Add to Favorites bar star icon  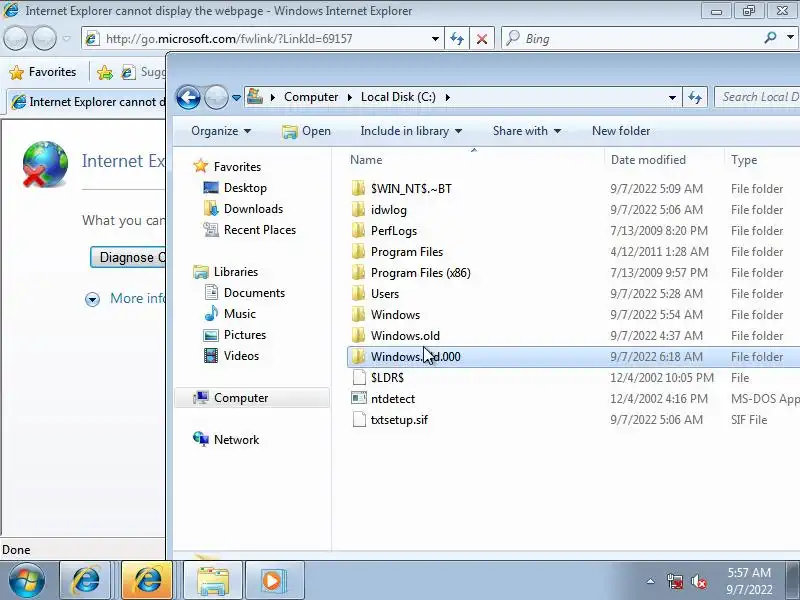pos(105,72)
